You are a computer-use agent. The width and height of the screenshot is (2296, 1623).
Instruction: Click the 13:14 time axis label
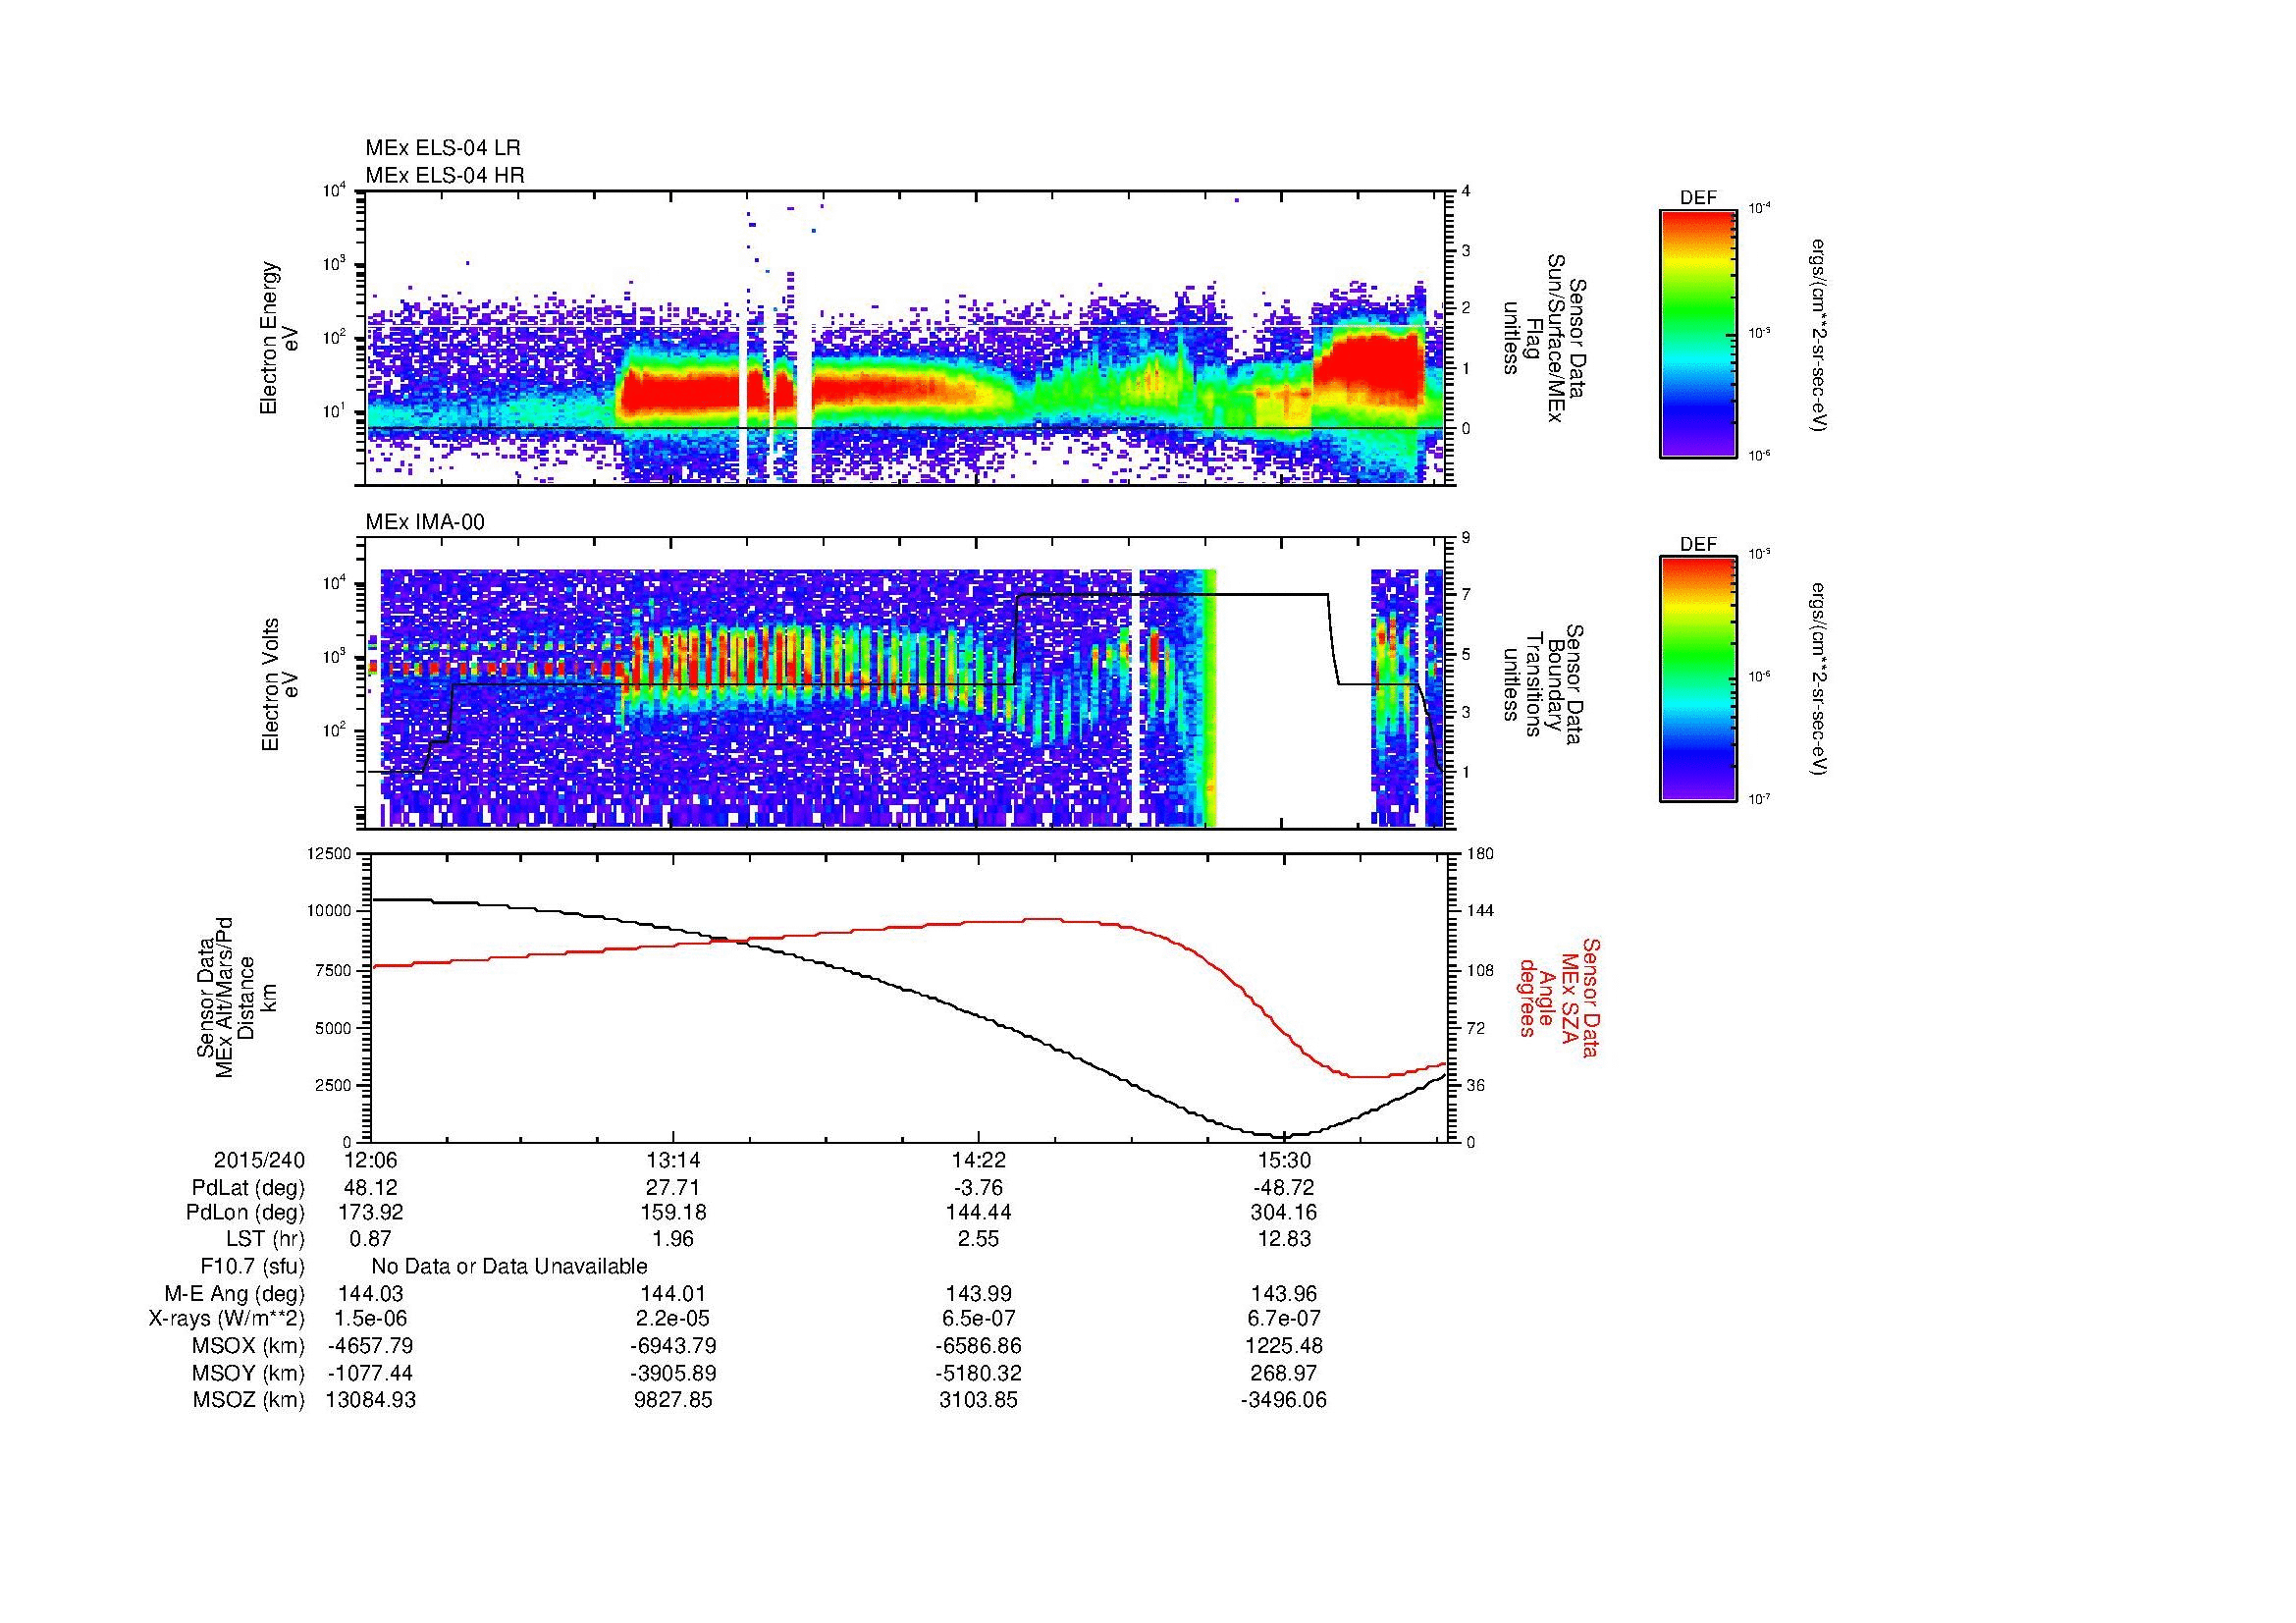coord(673,1160)
